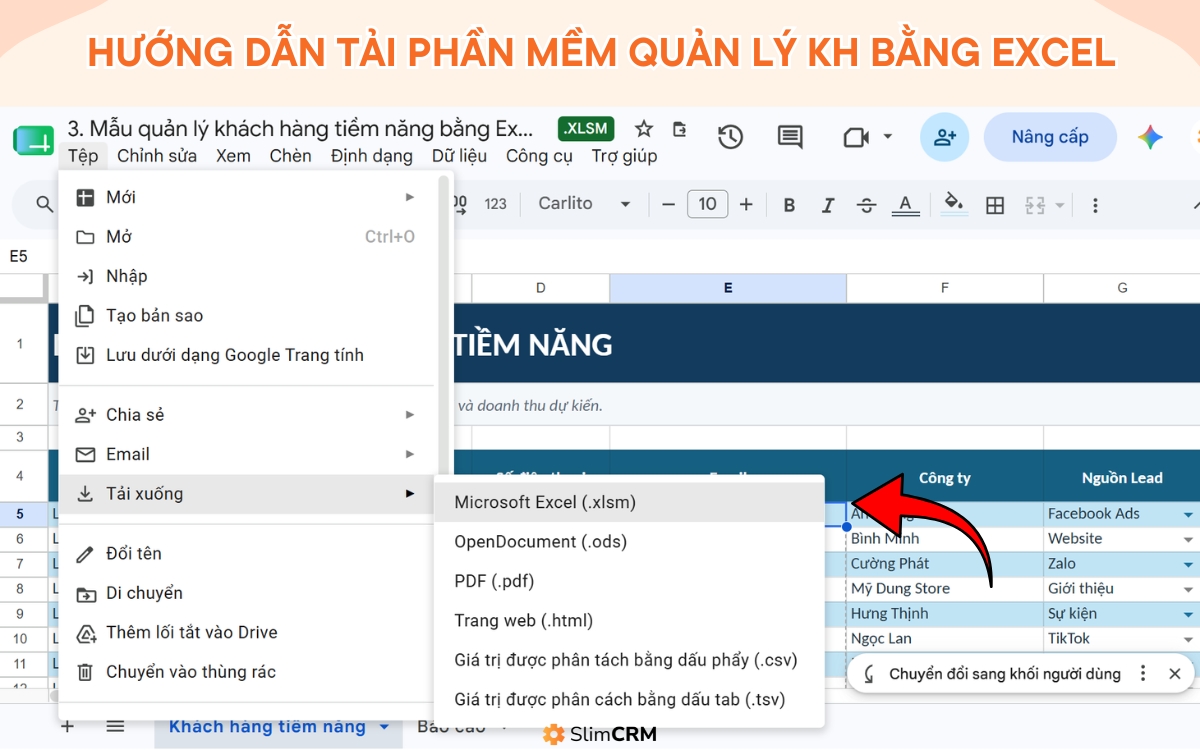Open the merge cells dropdown arrow
Screen dimensions: 1200x750
1060,205
